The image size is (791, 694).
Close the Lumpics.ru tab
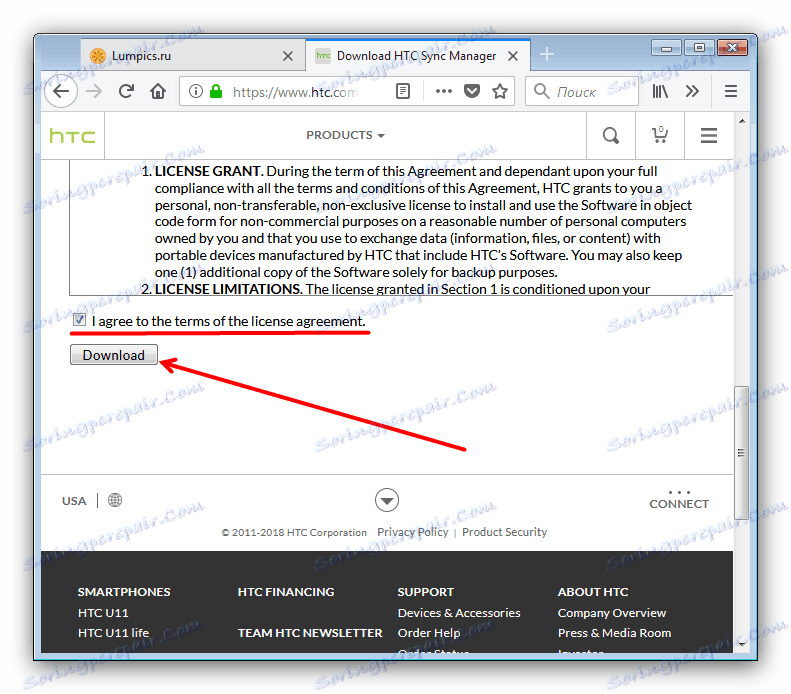coord(288,56)
